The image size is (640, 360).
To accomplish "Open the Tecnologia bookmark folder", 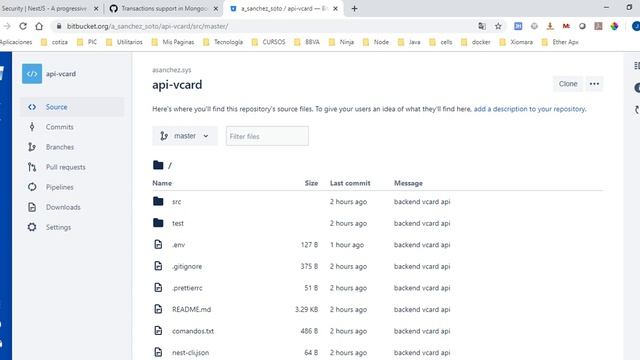I will point(223,42).
